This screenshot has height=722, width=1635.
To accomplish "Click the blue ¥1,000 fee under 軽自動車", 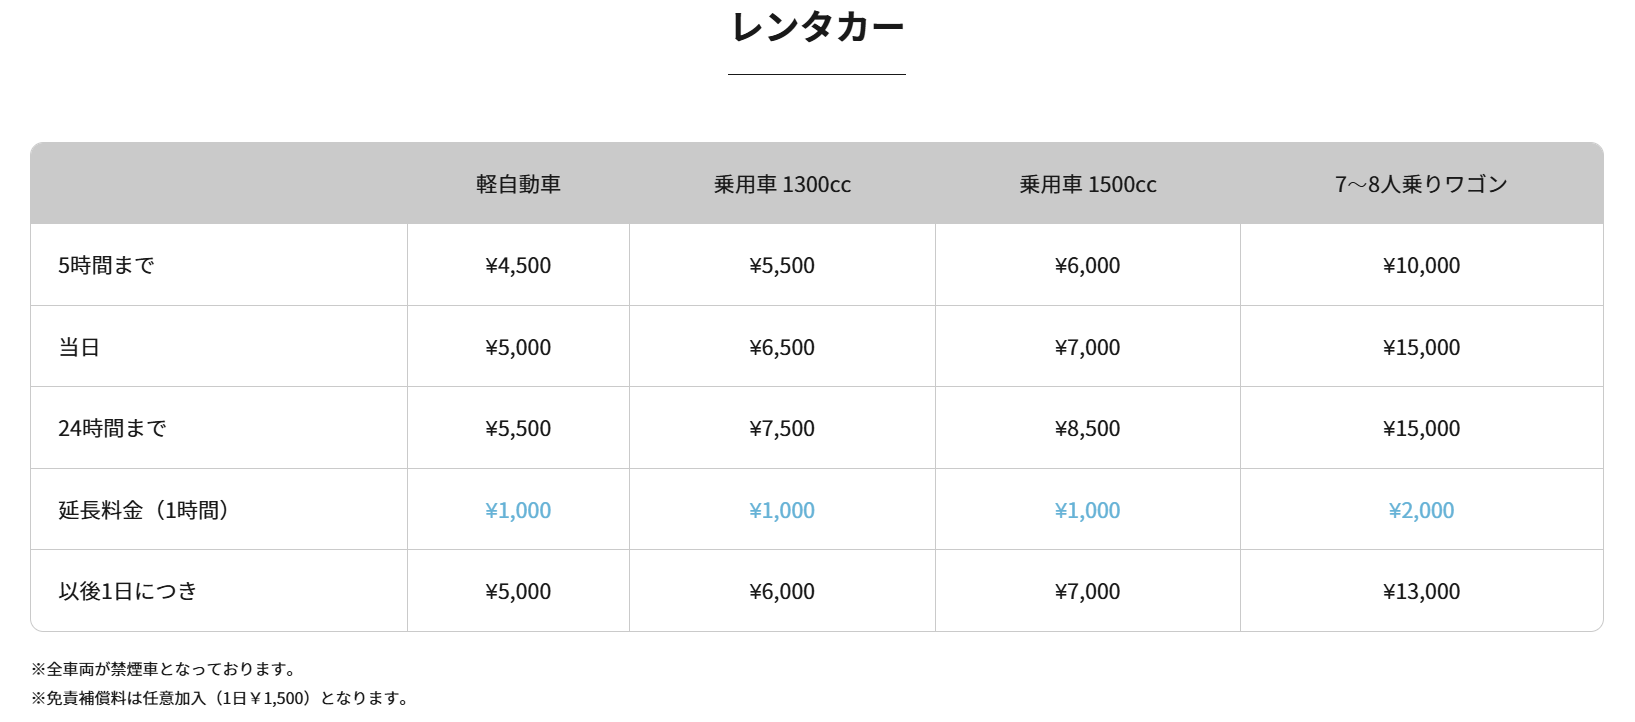I will (x=518, y=510).
